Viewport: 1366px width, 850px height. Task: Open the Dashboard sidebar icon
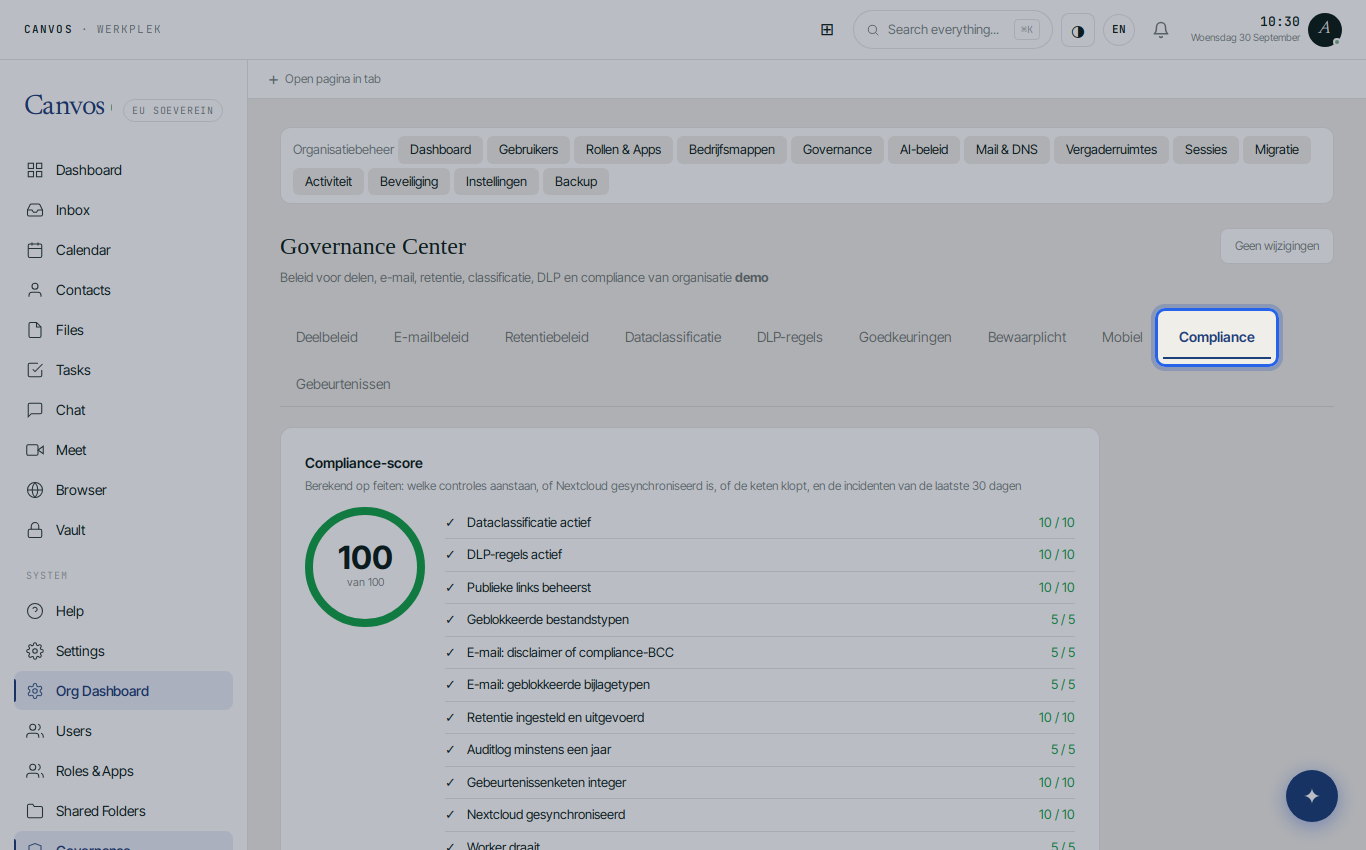35,170
